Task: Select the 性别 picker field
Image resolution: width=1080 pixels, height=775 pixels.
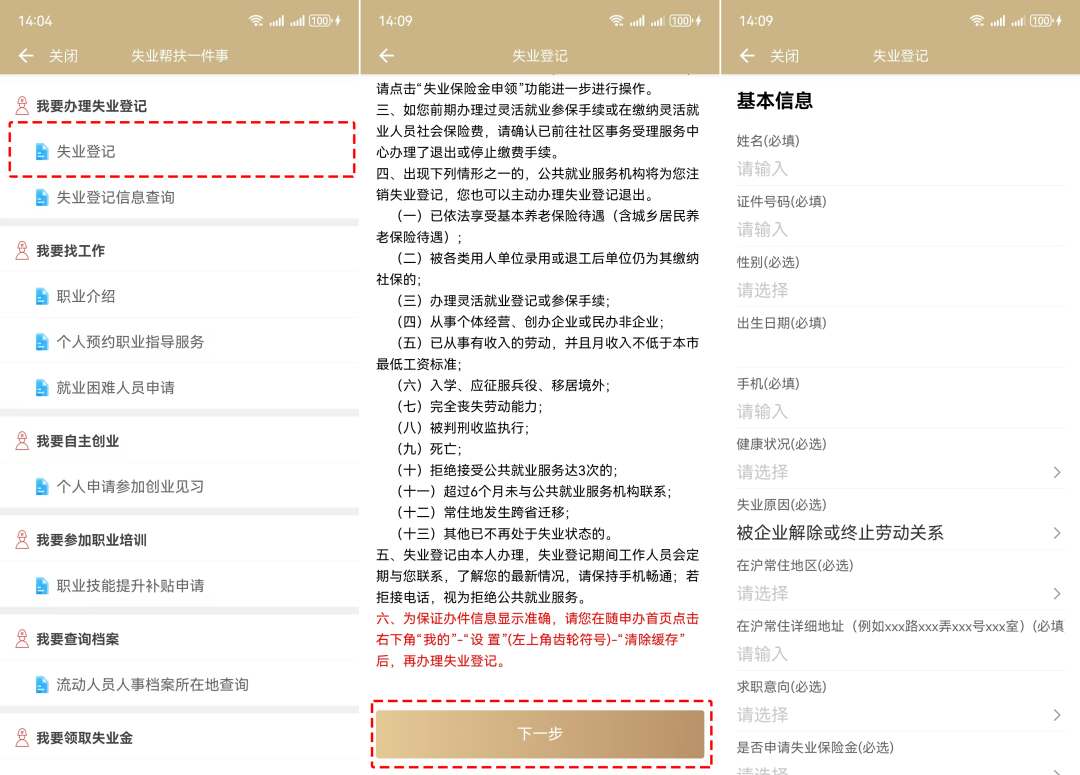Action: (x=898, y=291)
